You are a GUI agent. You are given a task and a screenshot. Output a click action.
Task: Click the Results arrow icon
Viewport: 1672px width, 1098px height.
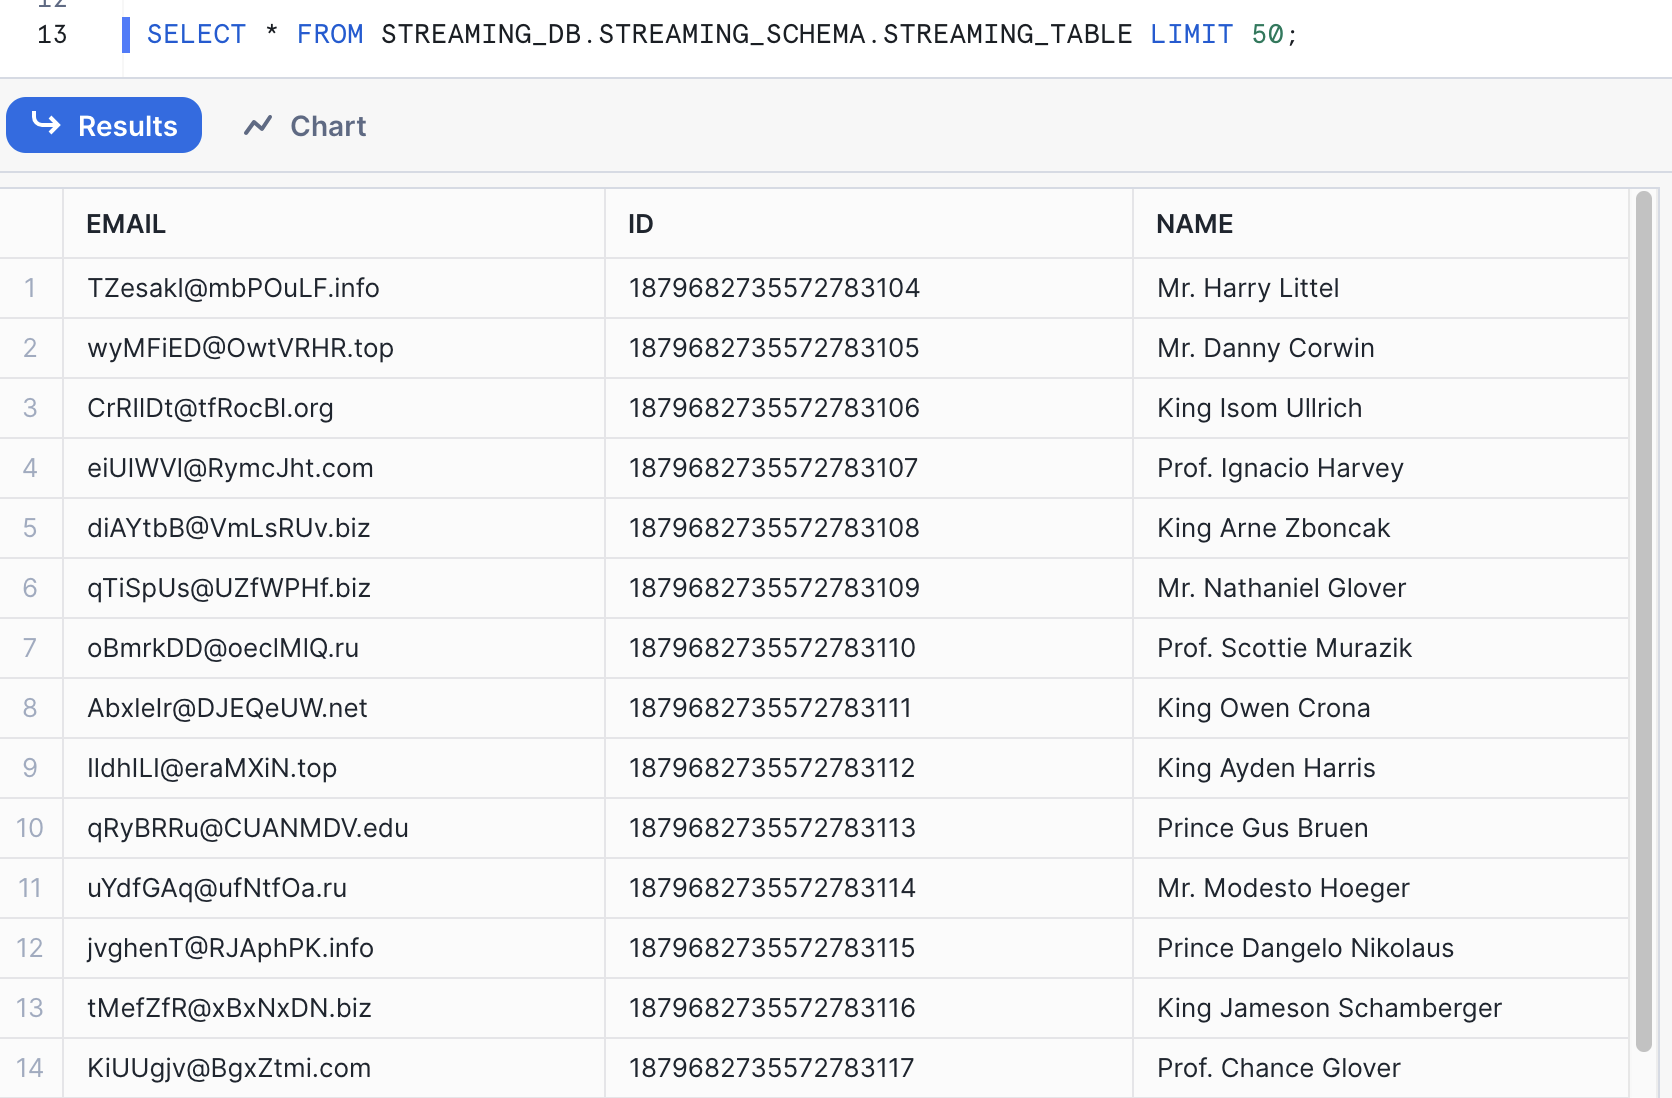pyautogui.click(x=46, y=124)
